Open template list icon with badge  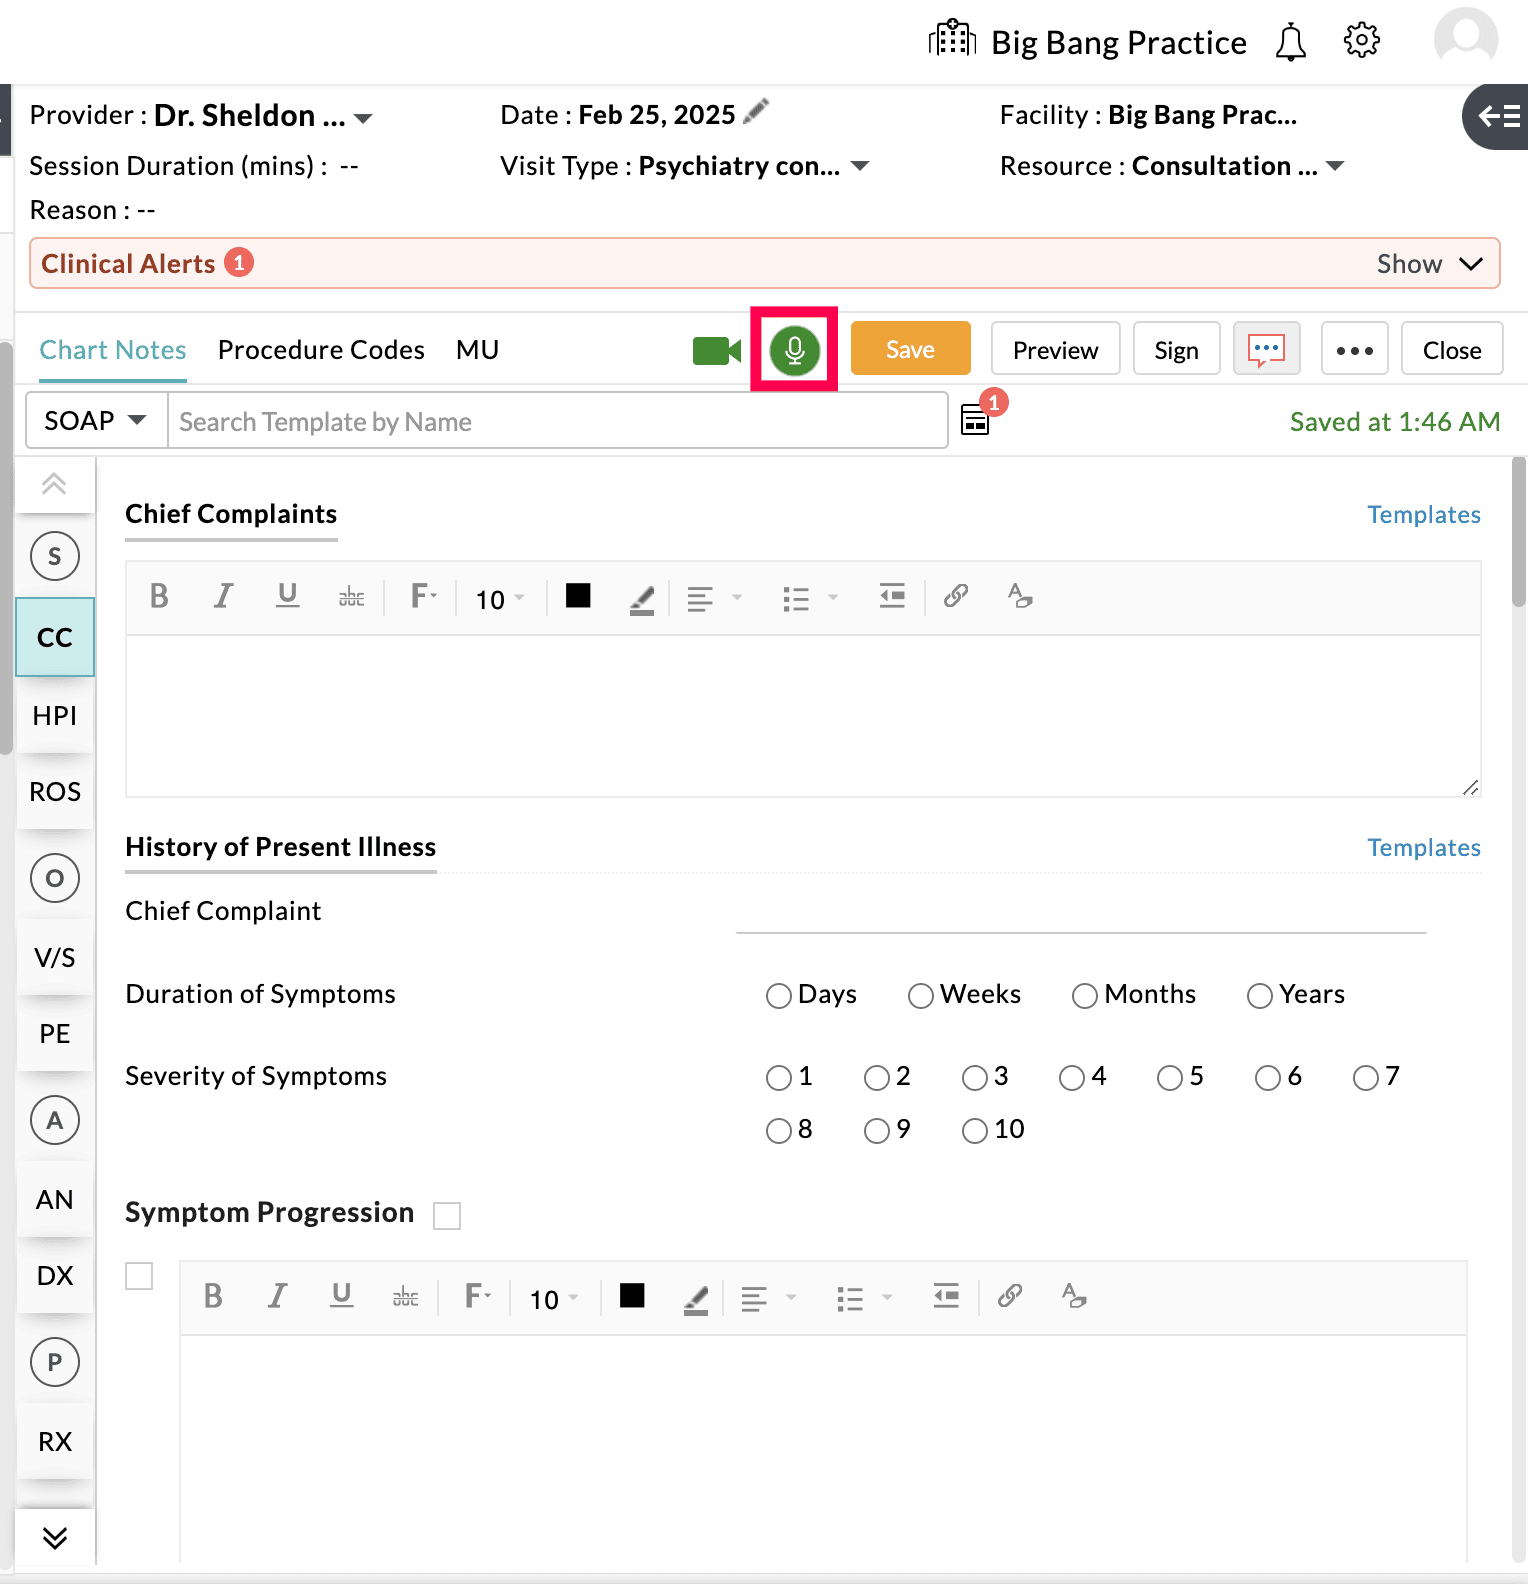(975, 420)
